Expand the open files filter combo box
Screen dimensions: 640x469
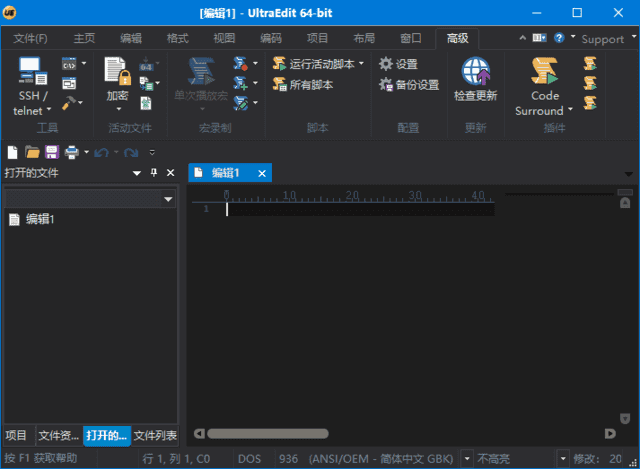pyautogui.click(x=168, y=199)
